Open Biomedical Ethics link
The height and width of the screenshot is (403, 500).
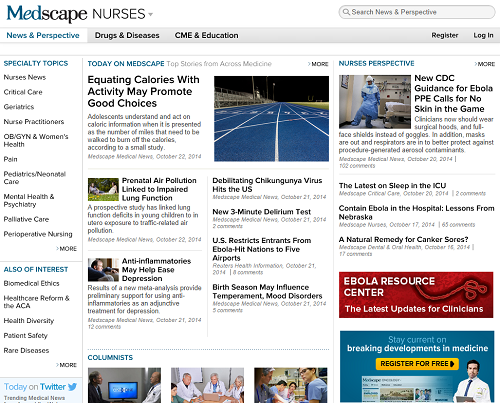point(31,283)
